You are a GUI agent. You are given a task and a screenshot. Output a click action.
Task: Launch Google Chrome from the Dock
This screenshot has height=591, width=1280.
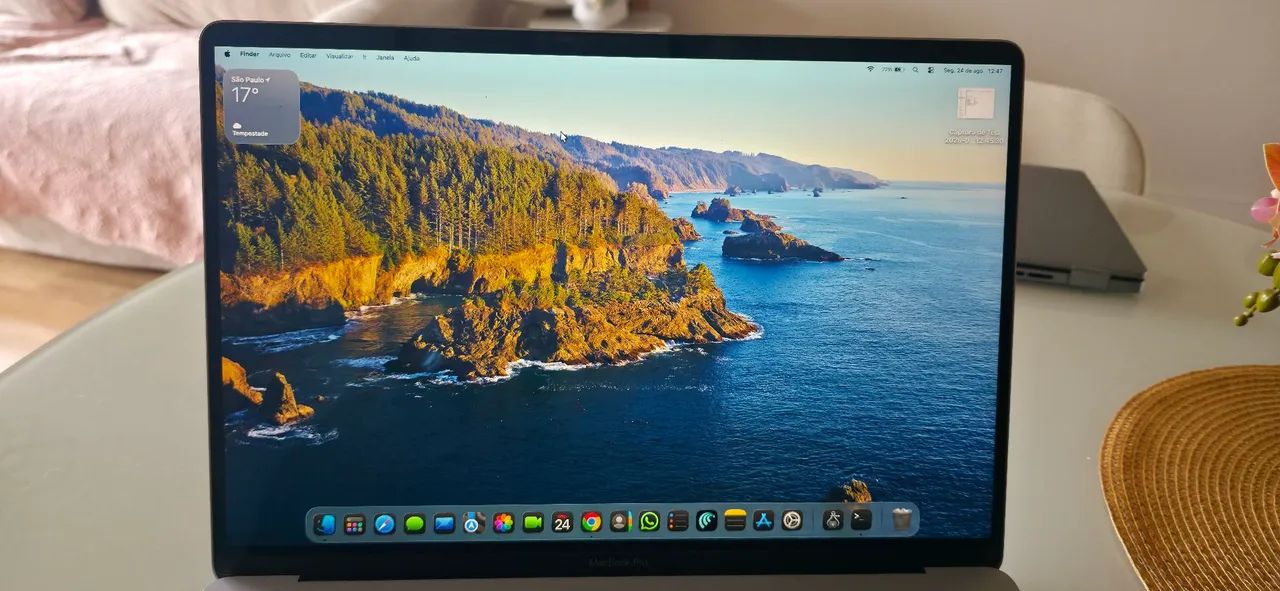591,521
